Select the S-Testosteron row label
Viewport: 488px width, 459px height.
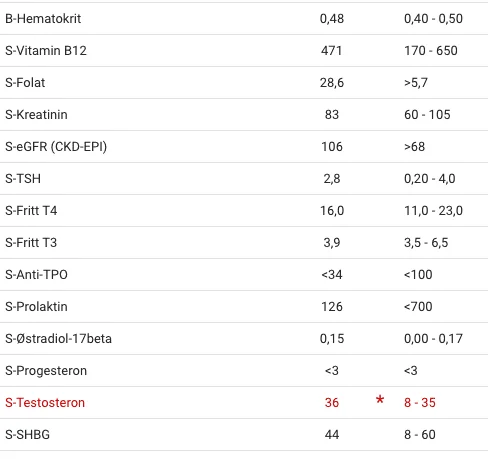(x=45, y=403)
